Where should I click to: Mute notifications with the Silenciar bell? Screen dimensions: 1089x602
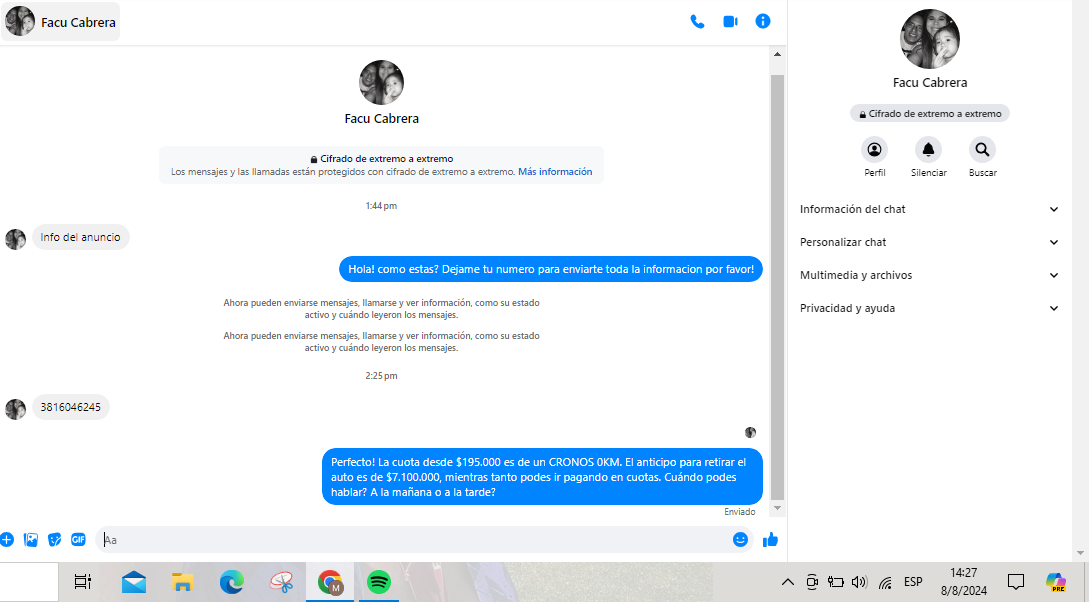click(928, 150)
